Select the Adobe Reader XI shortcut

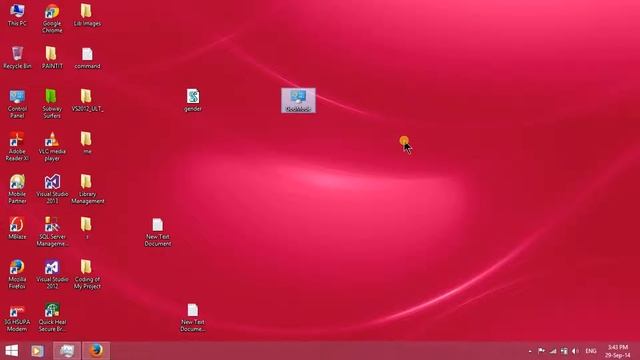(x=17, y=147)
